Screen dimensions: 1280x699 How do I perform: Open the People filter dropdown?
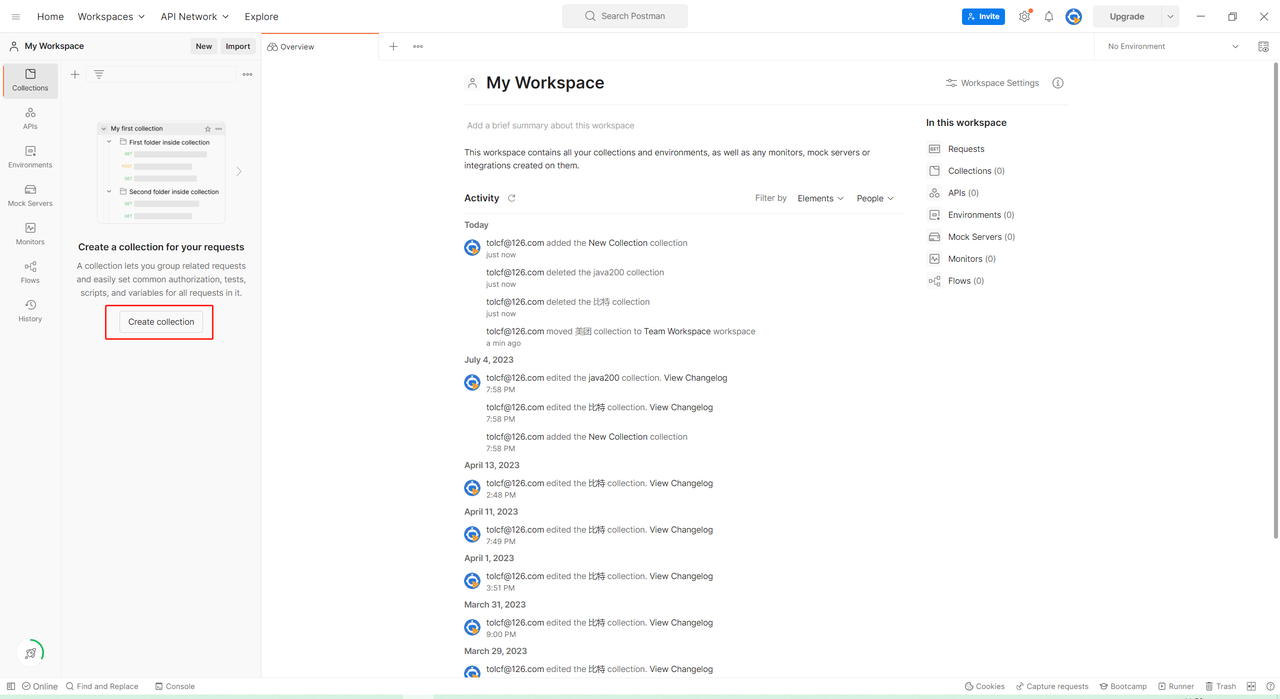875,198
